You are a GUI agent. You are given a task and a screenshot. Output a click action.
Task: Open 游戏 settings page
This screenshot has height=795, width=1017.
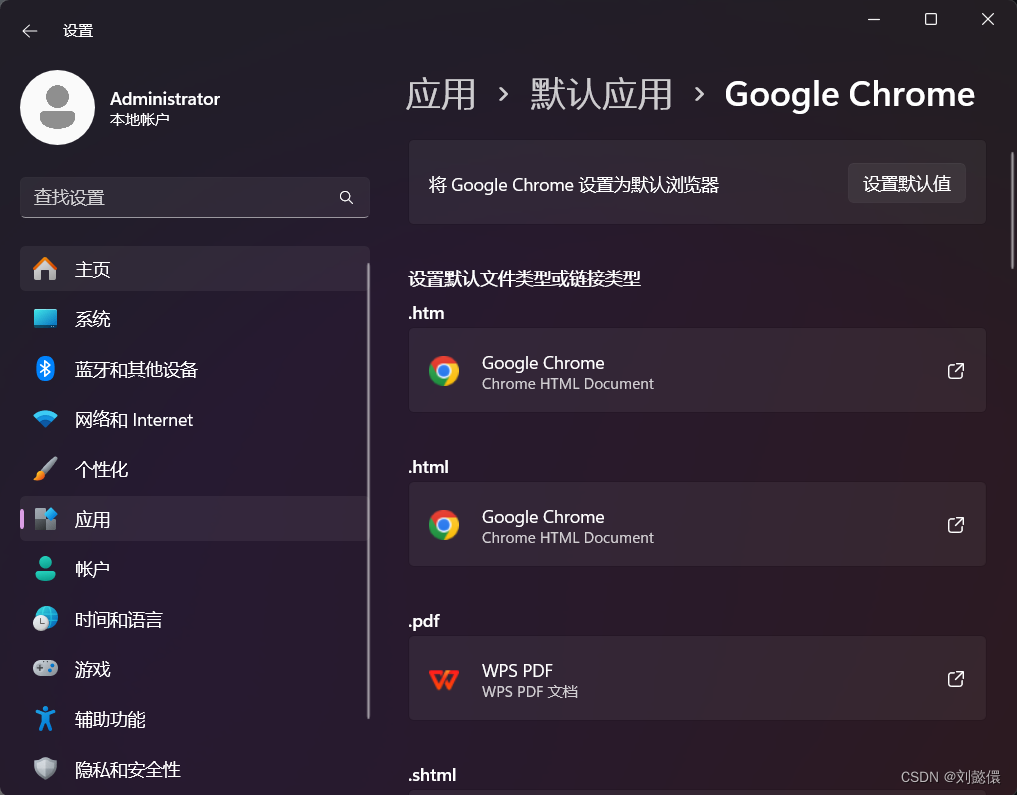coord(195,669)
